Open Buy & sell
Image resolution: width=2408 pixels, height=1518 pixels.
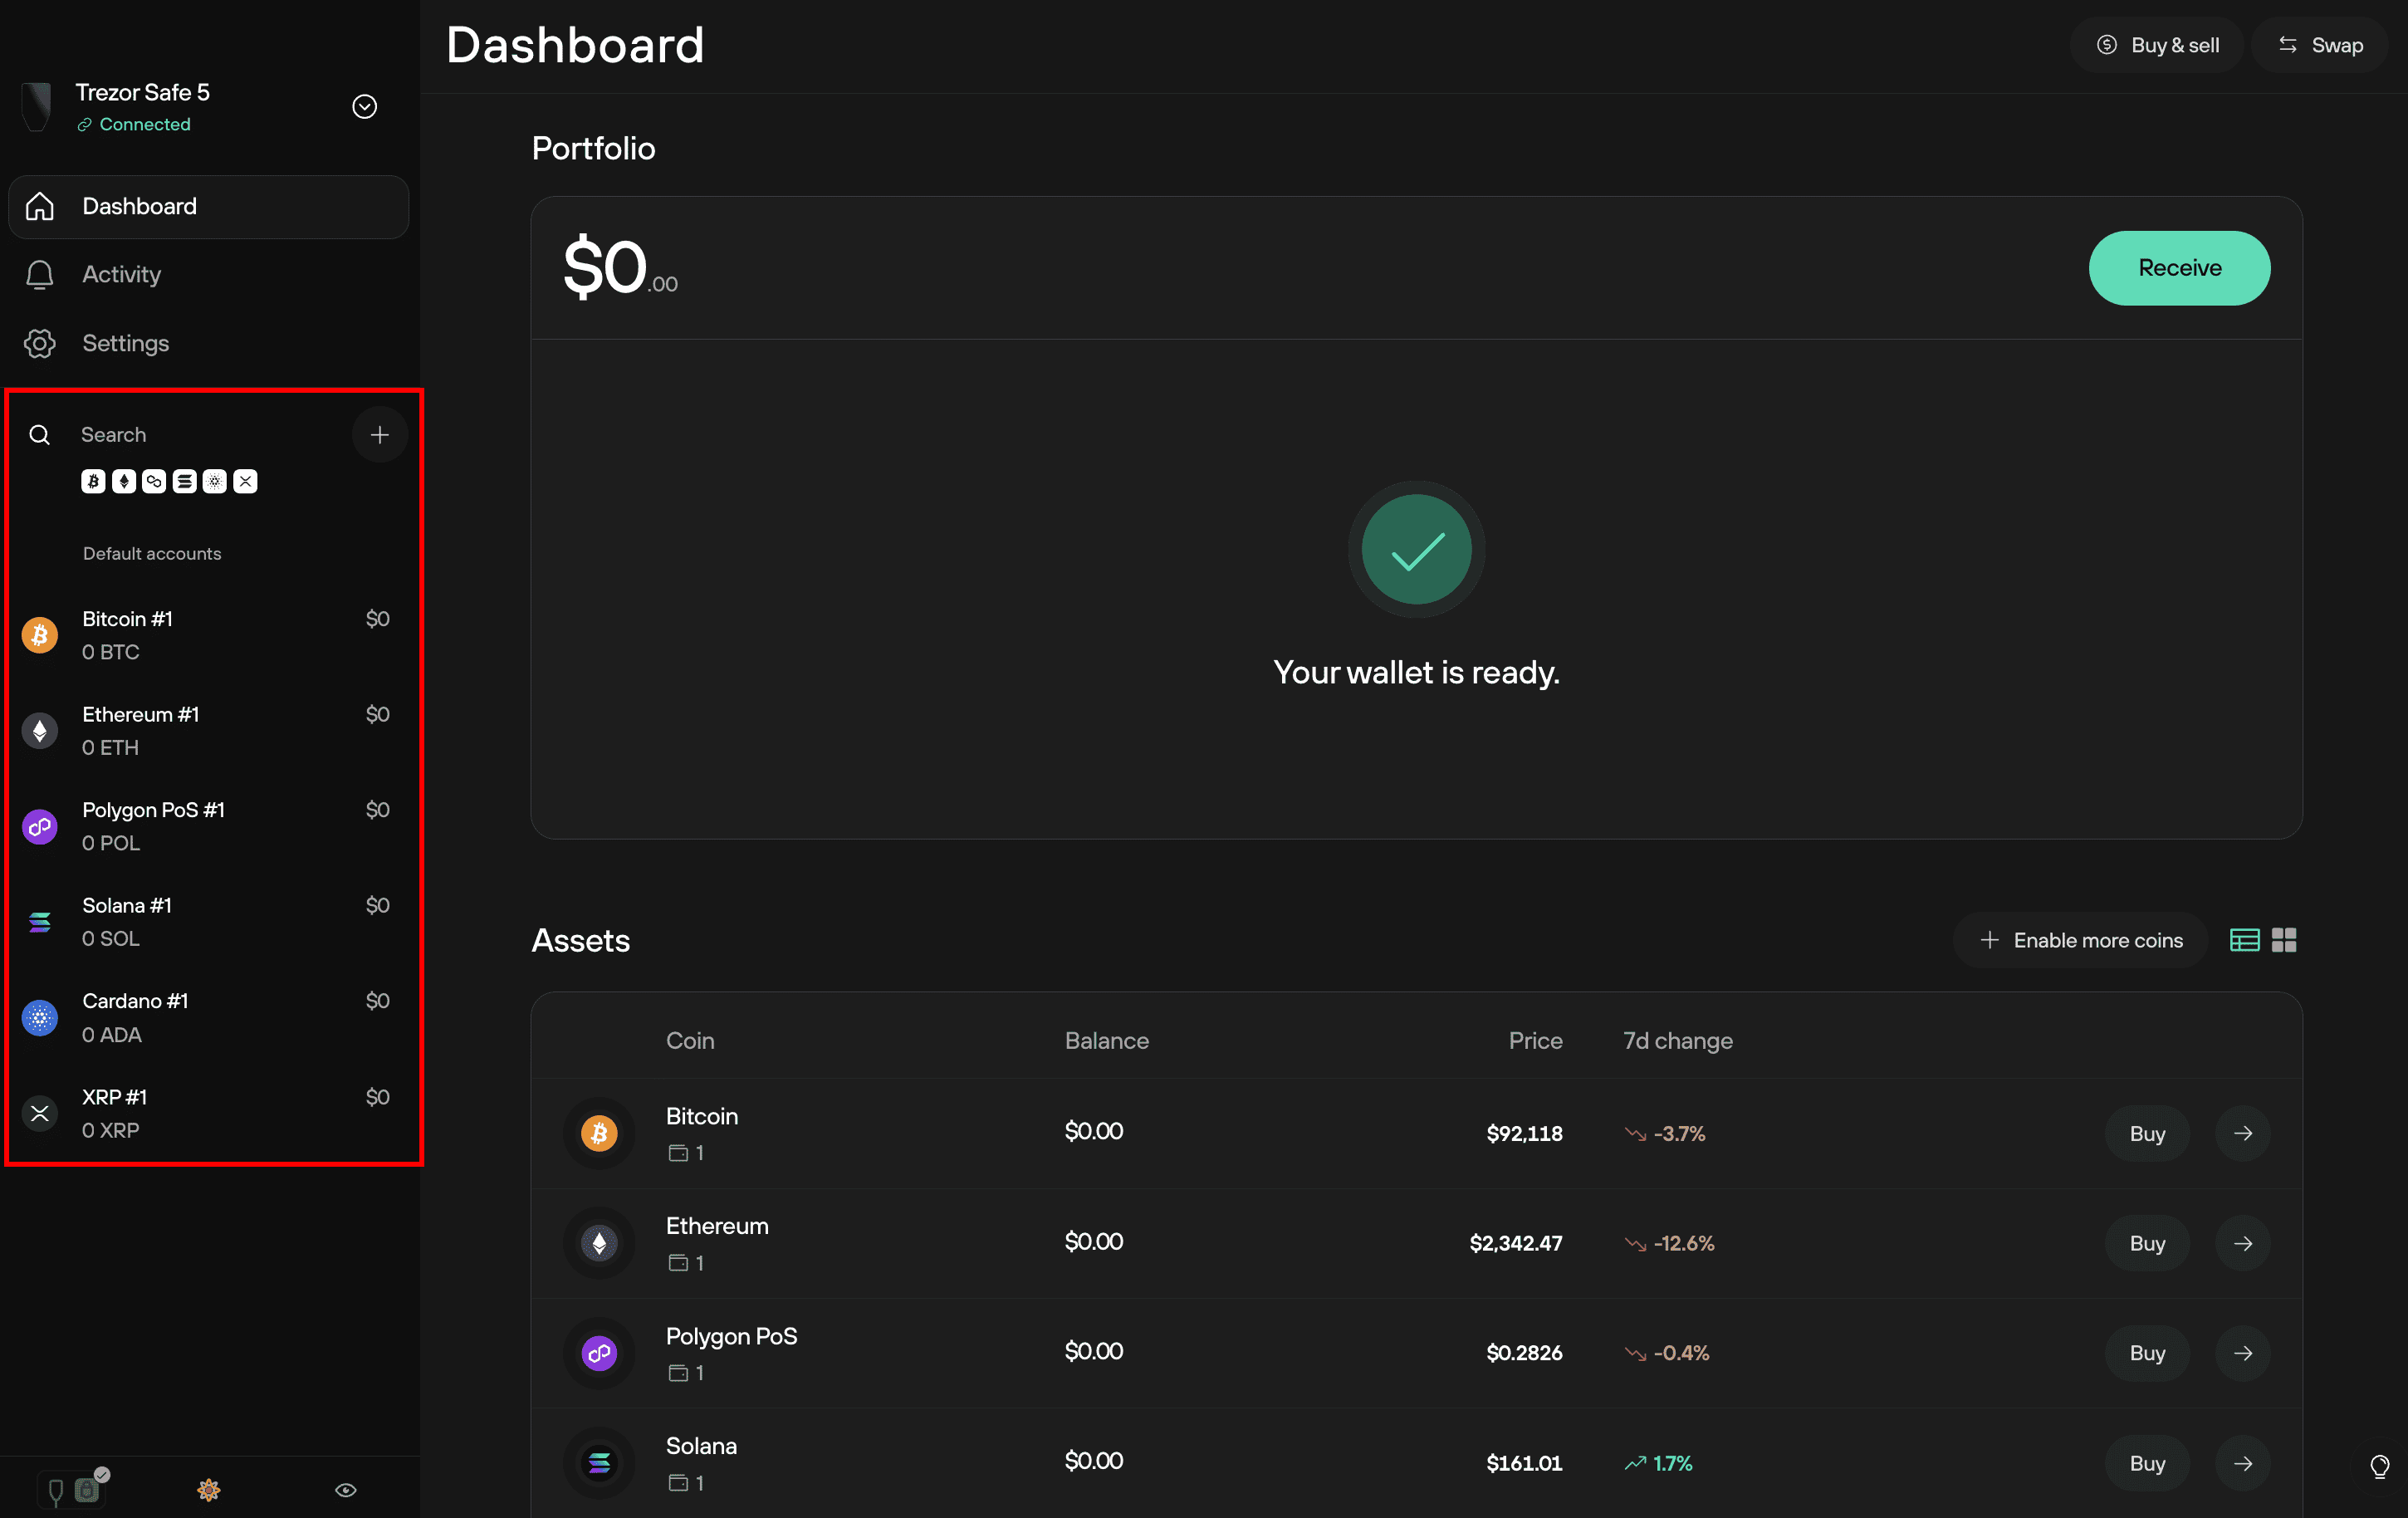[x=2157, y=45]
